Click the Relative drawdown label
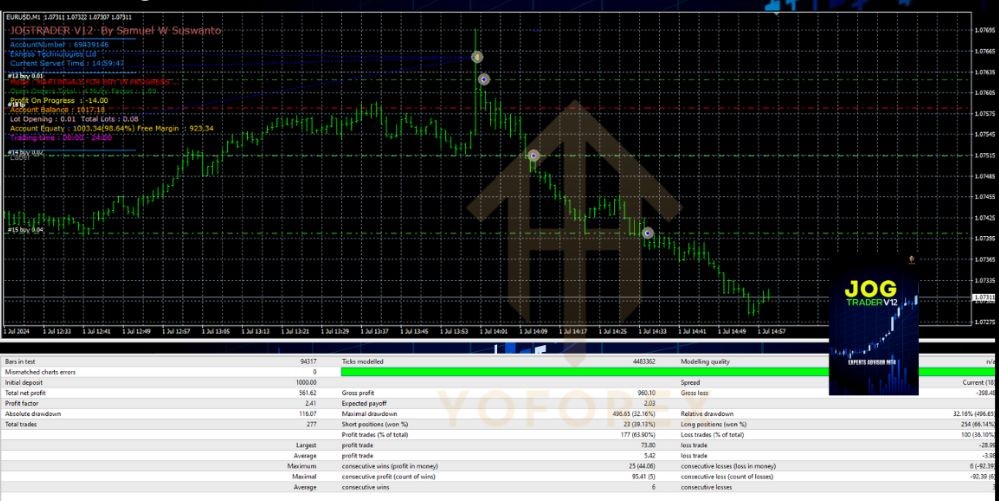 [x=707, y=414]
